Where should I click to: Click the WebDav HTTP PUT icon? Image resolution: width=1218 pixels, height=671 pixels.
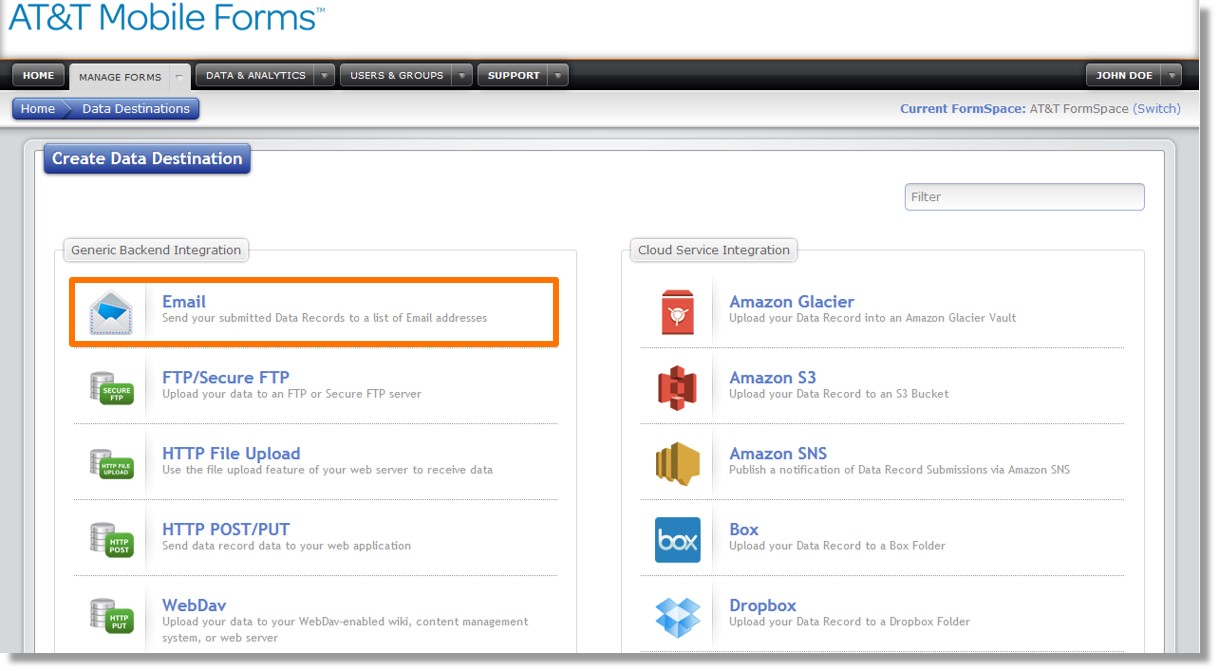coord(110,616)
